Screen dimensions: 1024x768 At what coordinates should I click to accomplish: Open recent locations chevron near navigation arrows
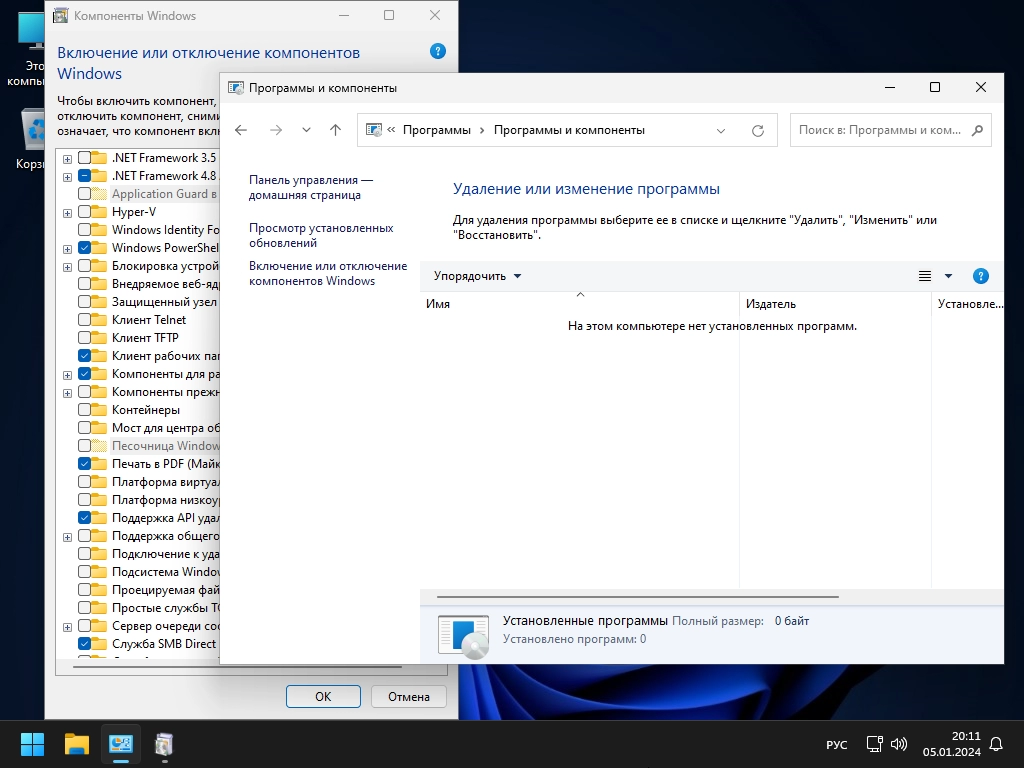pos(306,130)
